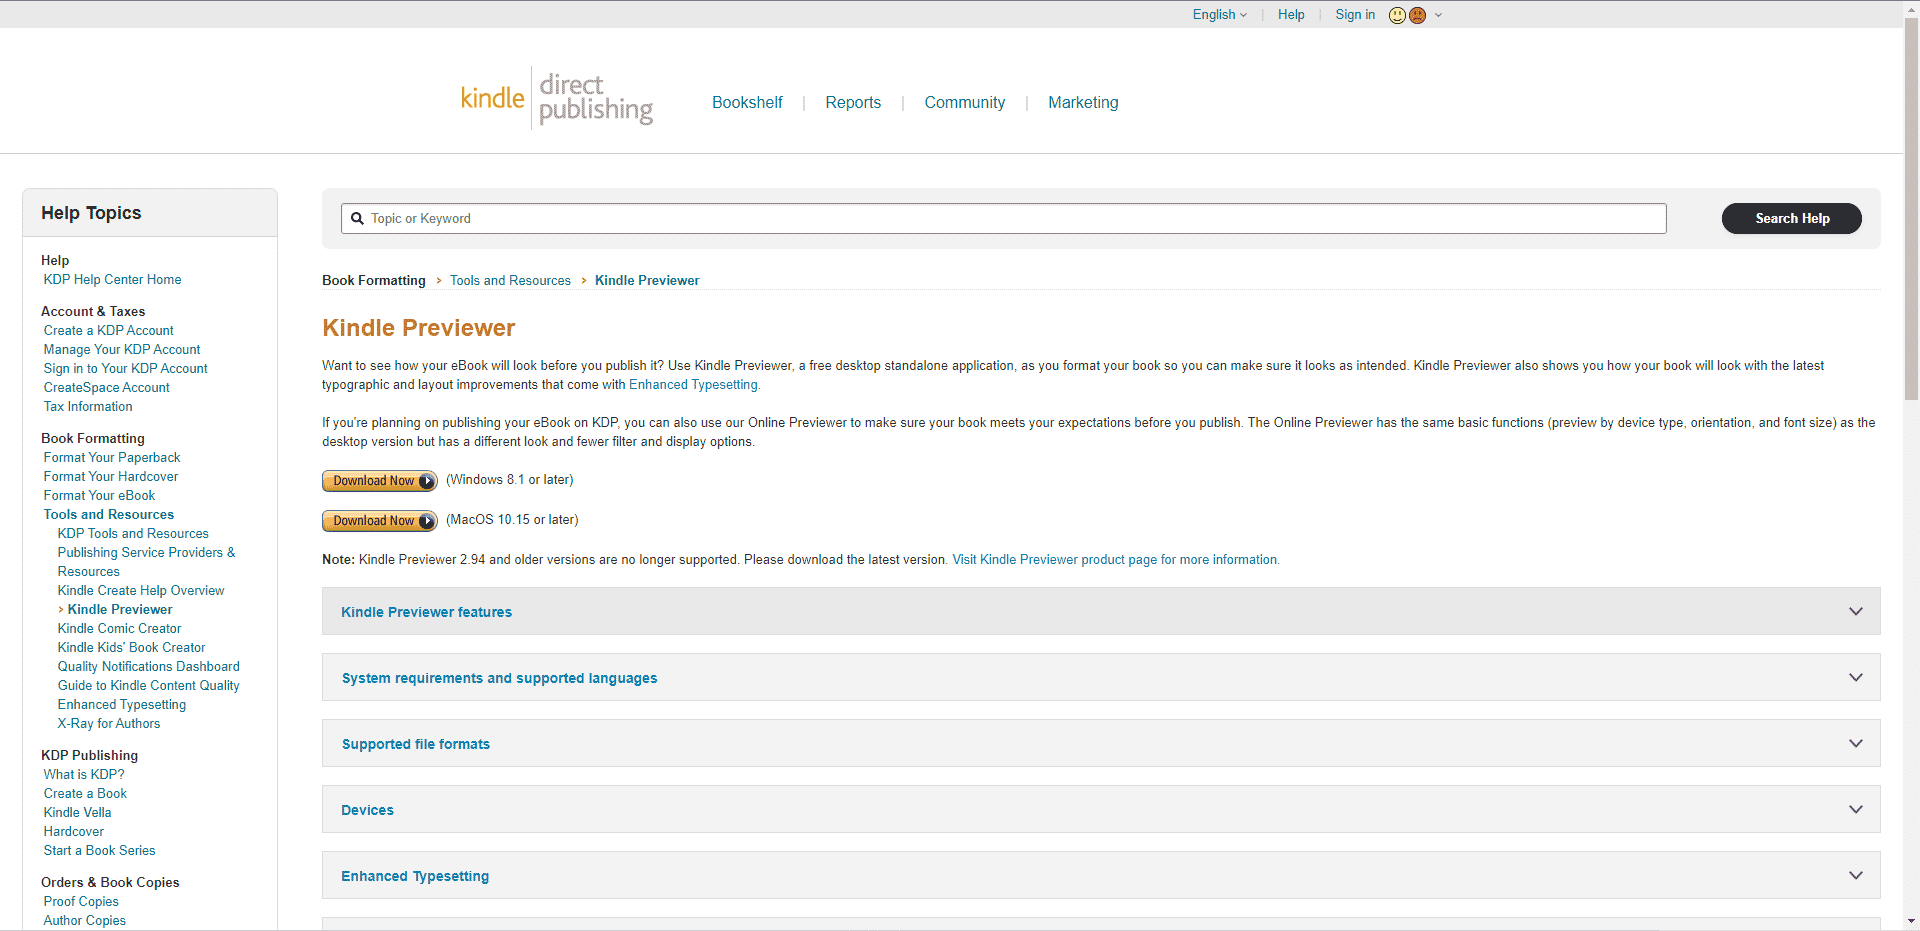Open X-Ray for Authors
This screenshot has width=1920, height=931.
(x=108, y=723)
